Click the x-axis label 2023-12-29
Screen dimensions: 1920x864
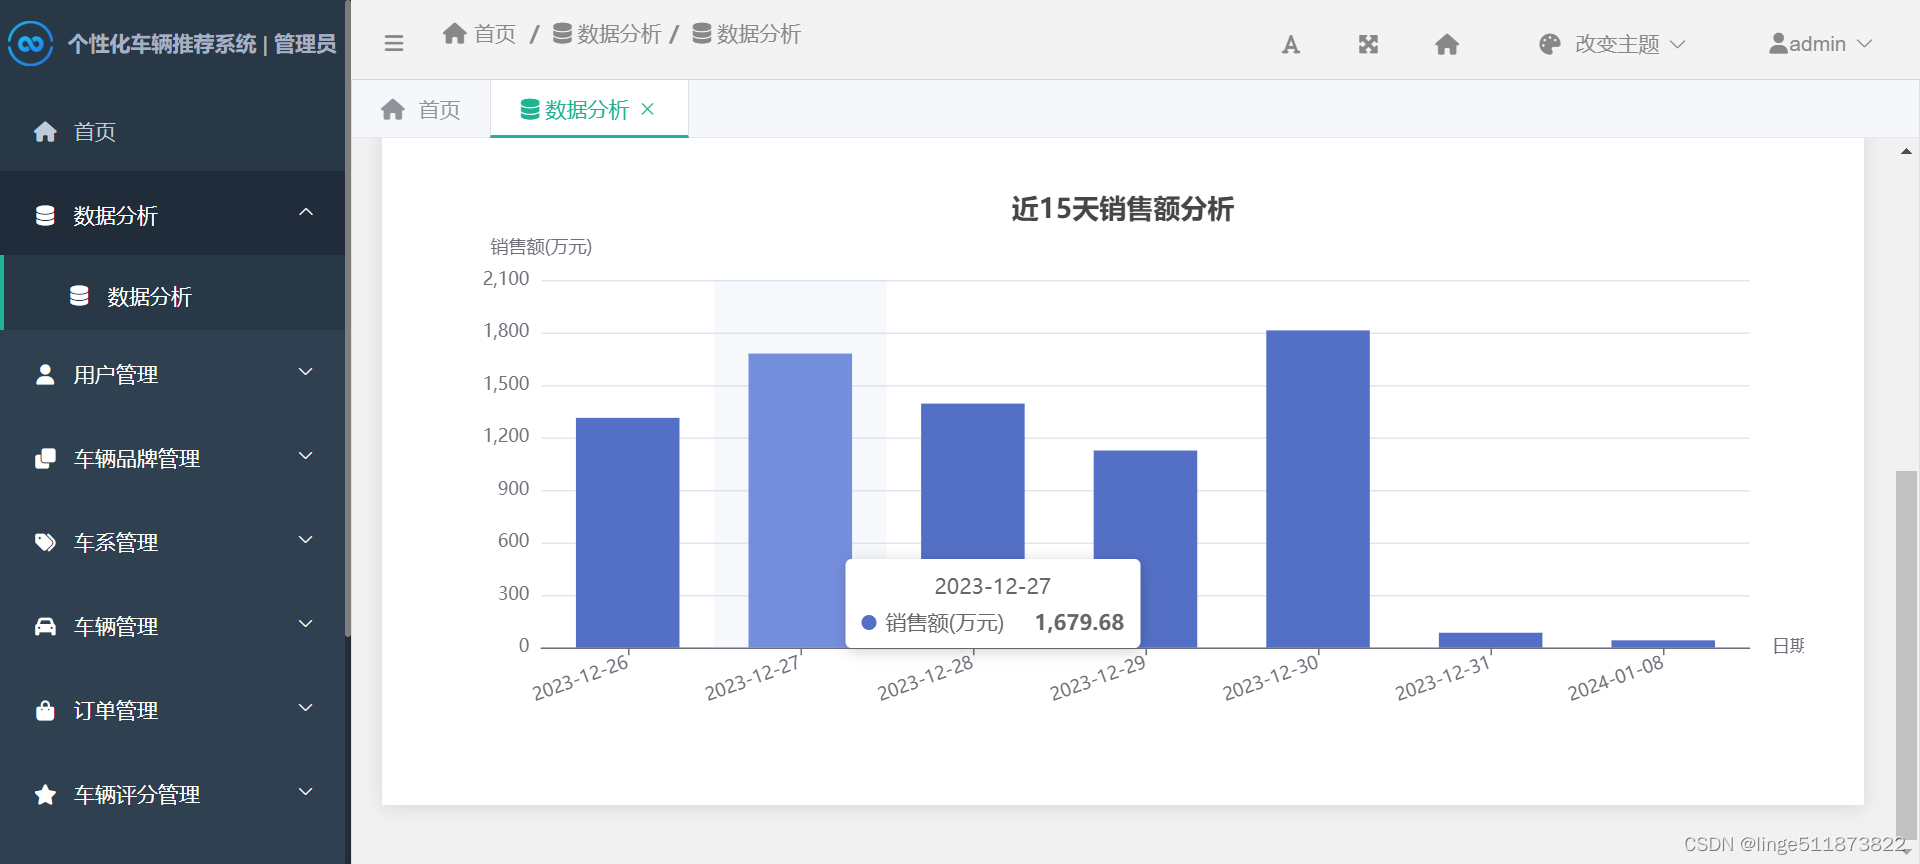tap(1098, 679)
